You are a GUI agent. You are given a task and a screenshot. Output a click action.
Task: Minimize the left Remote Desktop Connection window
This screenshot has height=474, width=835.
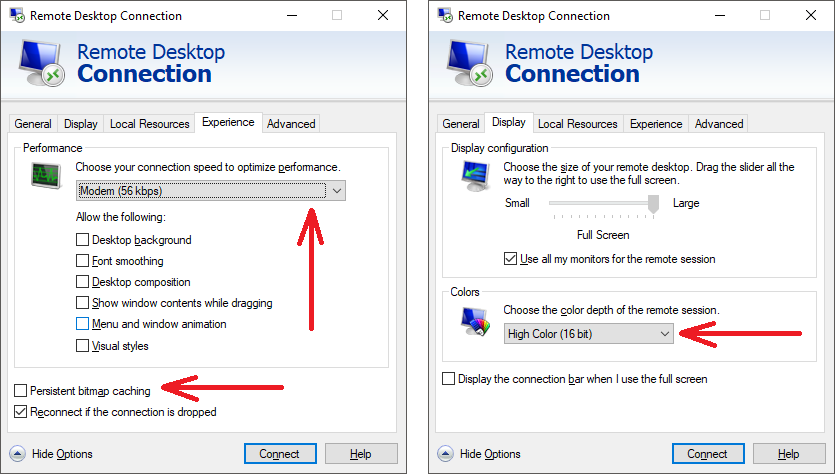point(292,15)
